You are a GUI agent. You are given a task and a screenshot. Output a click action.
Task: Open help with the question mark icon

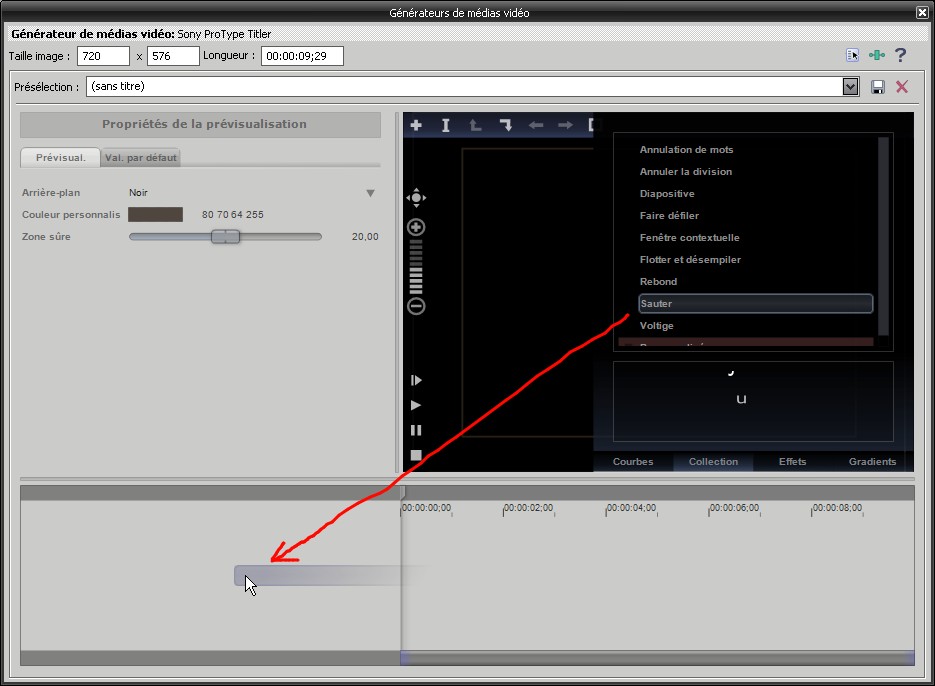pos(901,56)
